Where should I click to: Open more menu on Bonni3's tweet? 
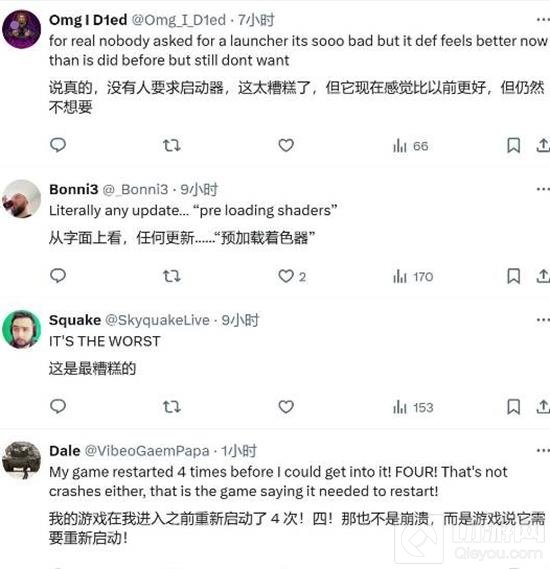click(x=543, y=189)
